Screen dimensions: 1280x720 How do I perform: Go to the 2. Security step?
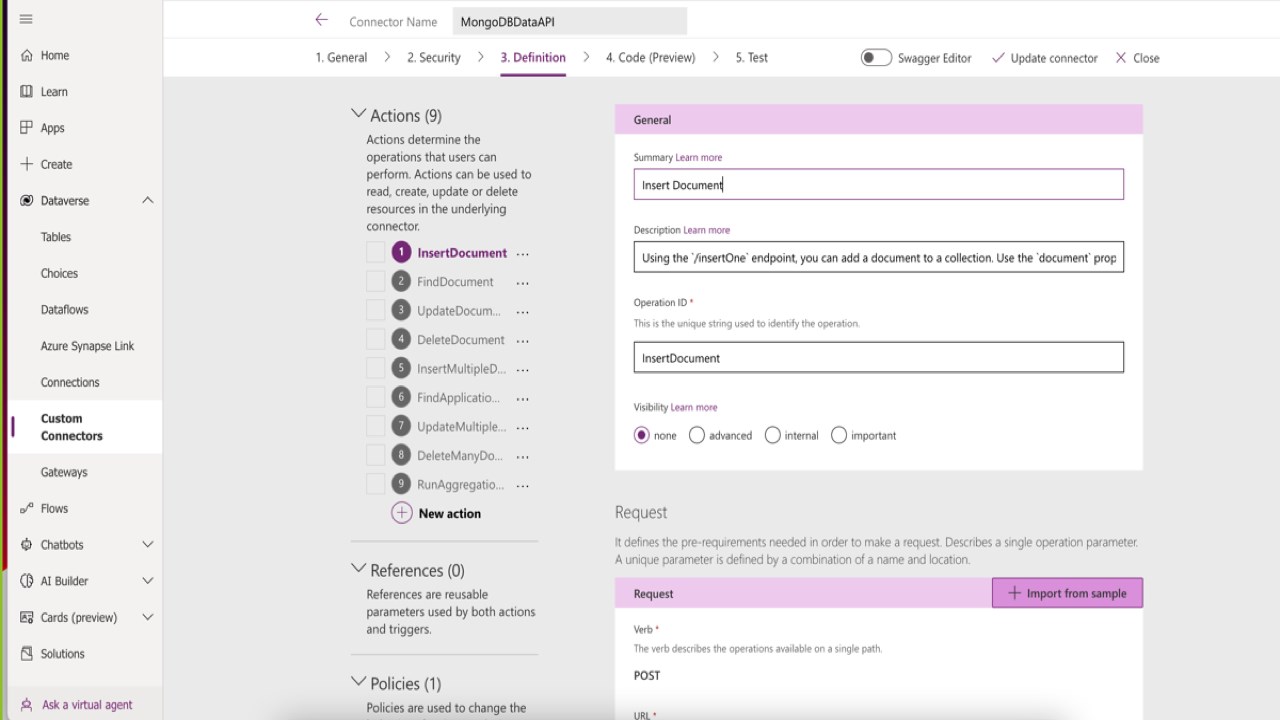pos(434,58)
